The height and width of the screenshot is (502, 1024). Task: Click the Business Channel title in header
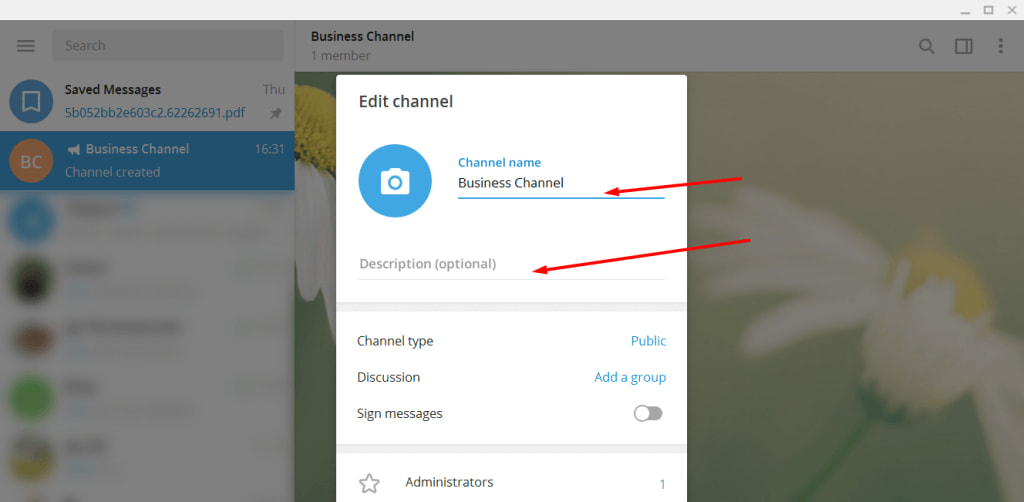(362, 37)
